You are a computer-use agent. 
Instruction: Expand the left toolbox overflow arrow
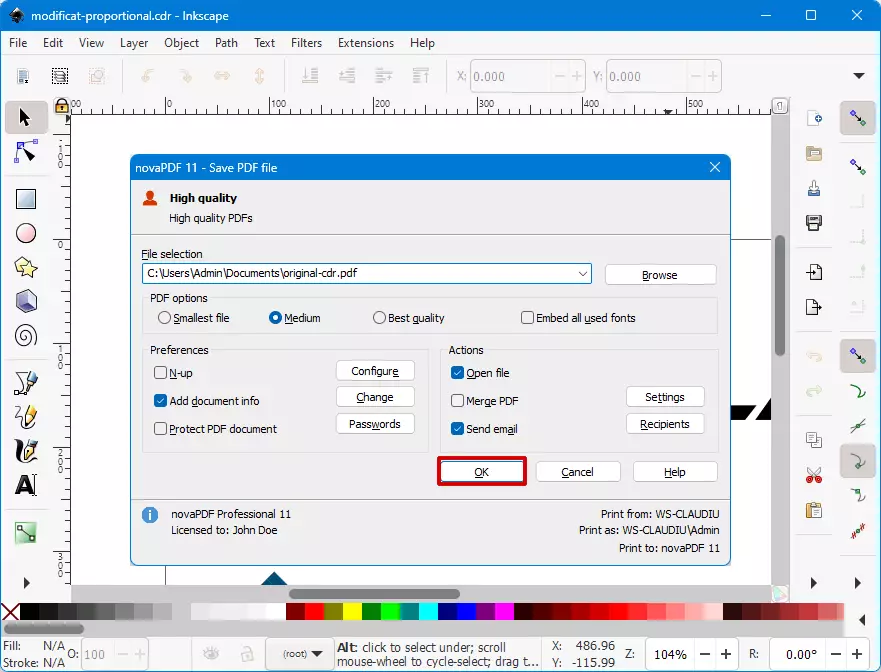[x=26, y=583]
